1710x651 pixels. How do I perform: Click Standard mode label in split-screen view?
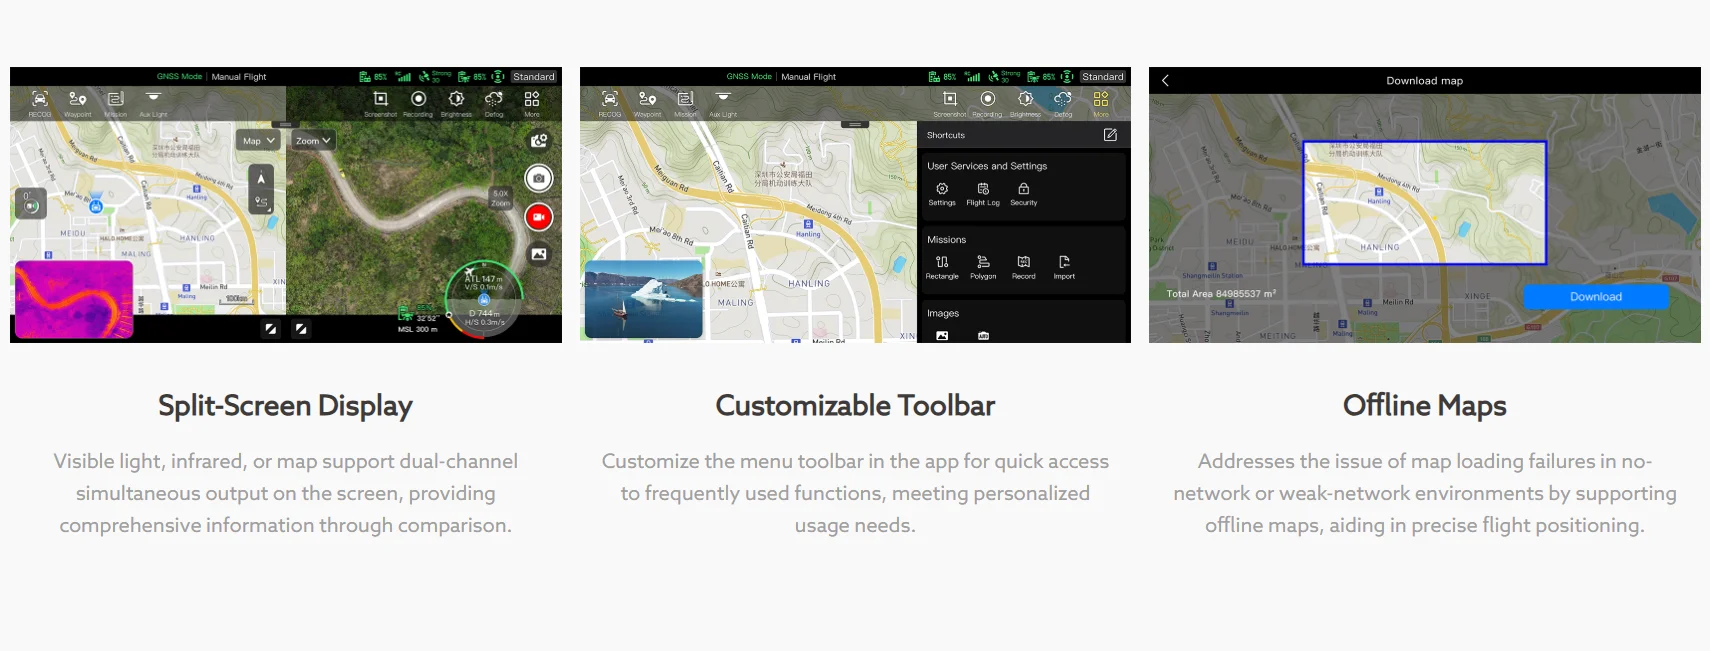[534, 77]
